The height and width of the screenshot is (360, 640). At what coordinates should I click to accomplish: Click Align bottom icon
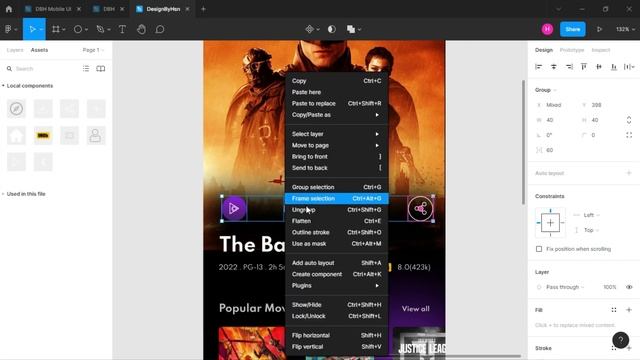[x=614, y=67]
